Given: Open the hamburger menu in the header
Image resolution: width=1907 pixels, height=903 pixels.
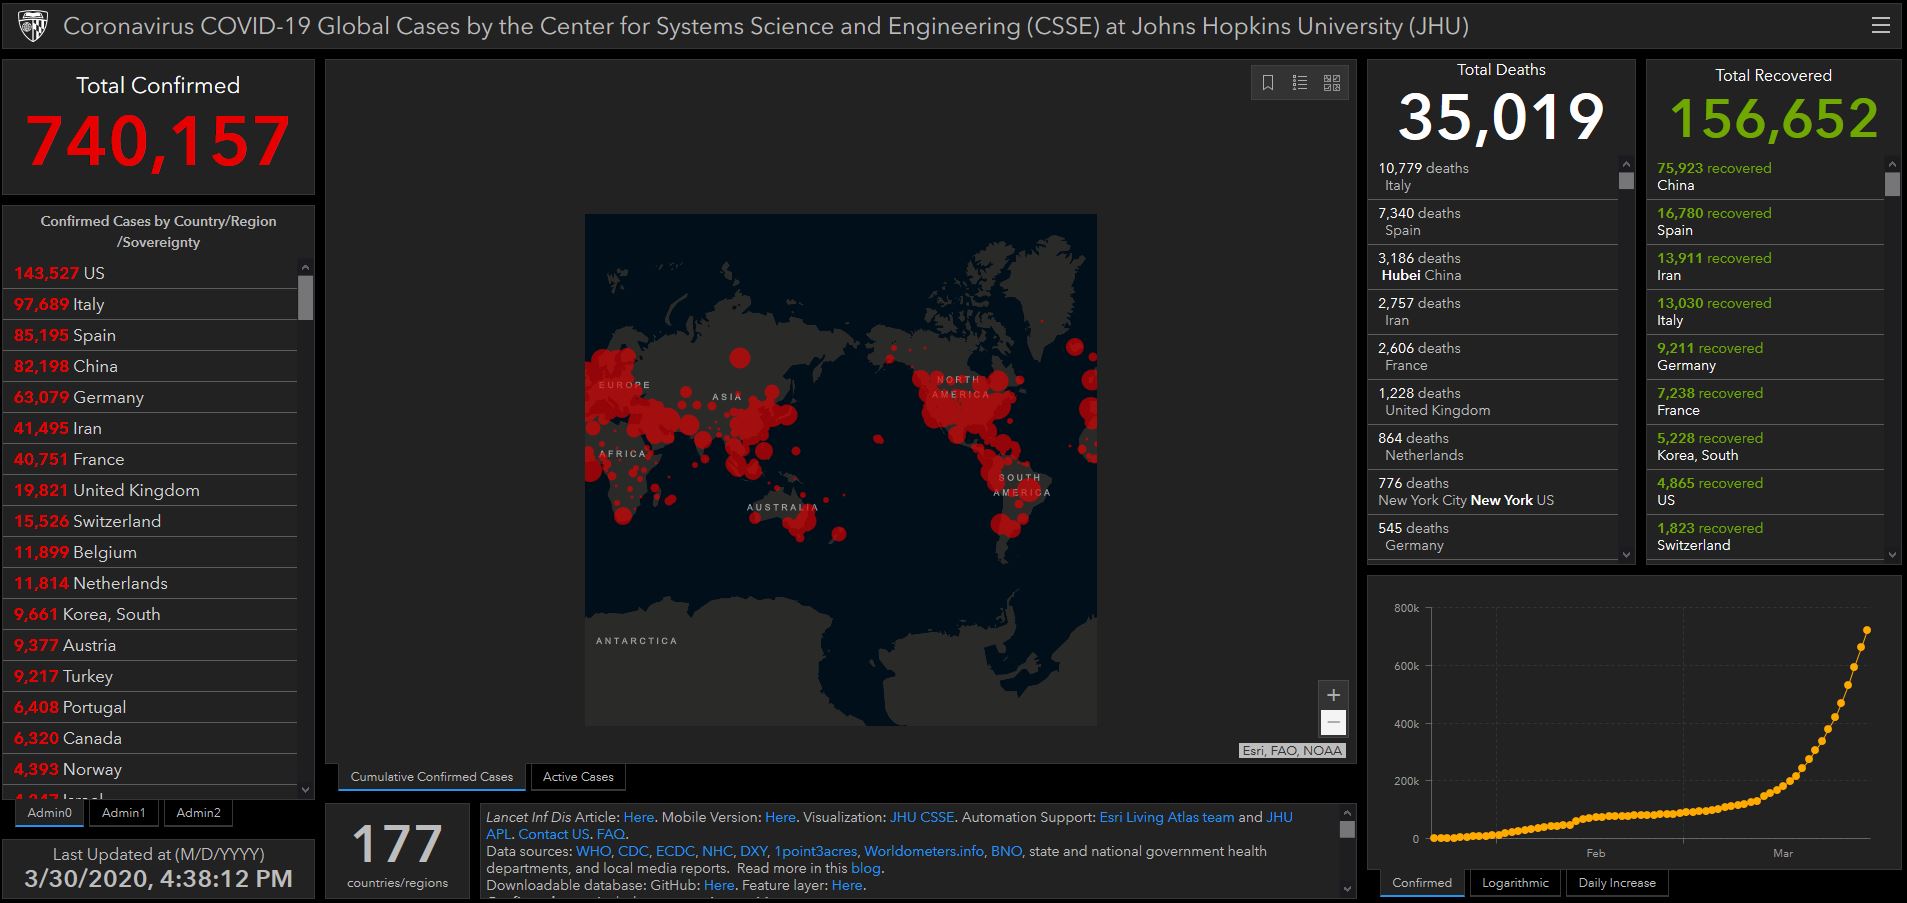Looking at the screenshot, I should [x=1880, y=26].
